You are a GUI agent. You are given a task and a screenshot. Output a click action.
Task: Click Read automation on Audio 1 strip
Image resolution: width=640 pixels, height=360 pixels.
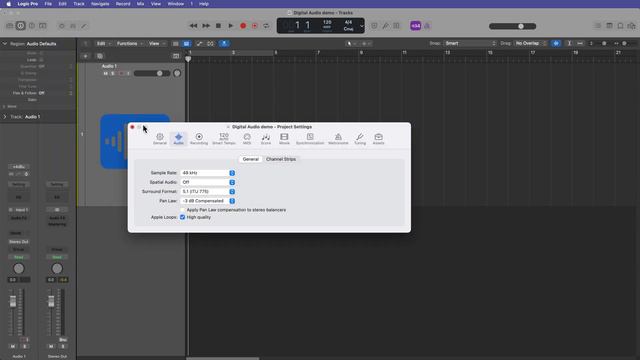click(x=19, y=257)
